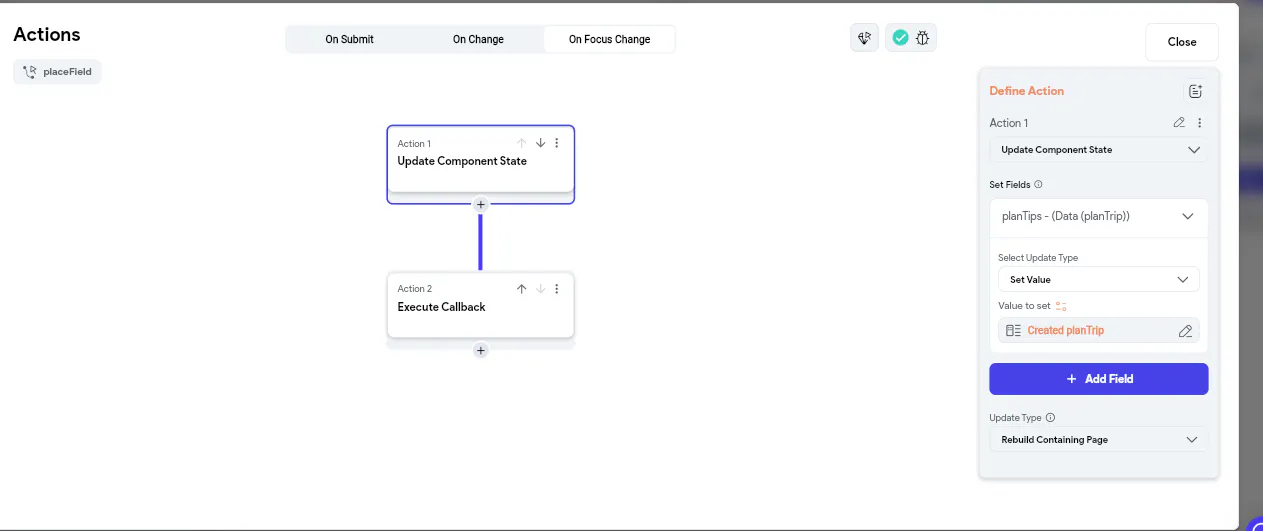The width and height of the screenshot is (1263, 531).
Task: Open three-dot menu on Action 2 card
Action: coord(557,289)
